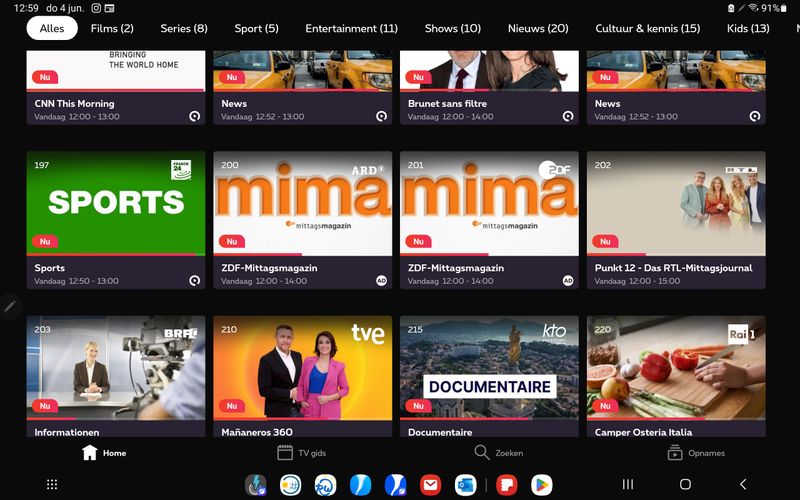
Task: Open channel 200 ARD mima thumbnail
Action: click(x=303, y=203)
